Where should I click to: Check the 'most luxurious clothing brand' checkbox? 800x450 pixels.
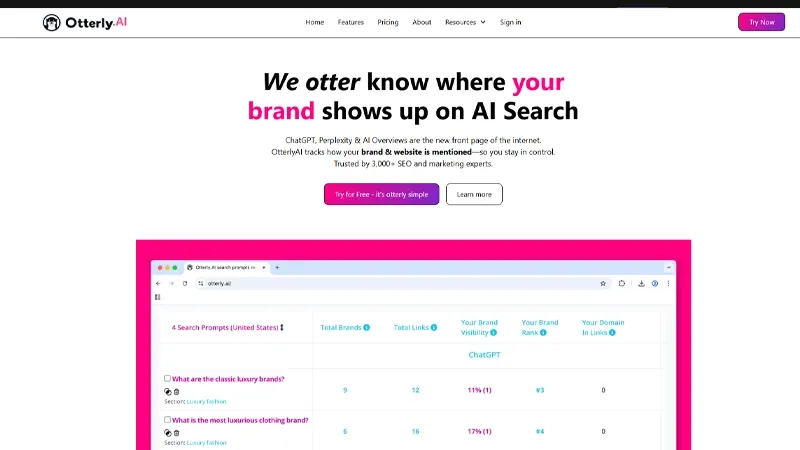[x=167, y=420]
